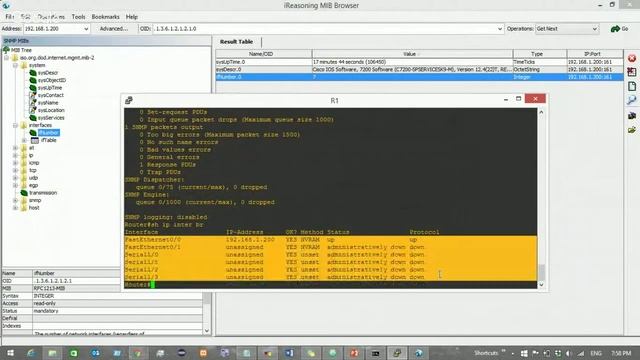The image size is (640, 360).
Task: Click the magnifier search icon in right toolbar
Action: pos(632,100)
